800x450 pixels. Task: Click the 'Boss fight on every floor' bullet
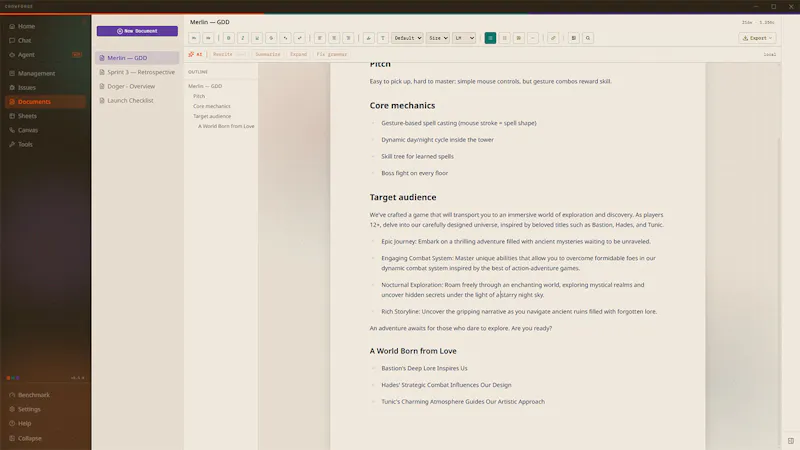(x=414, y=173)
